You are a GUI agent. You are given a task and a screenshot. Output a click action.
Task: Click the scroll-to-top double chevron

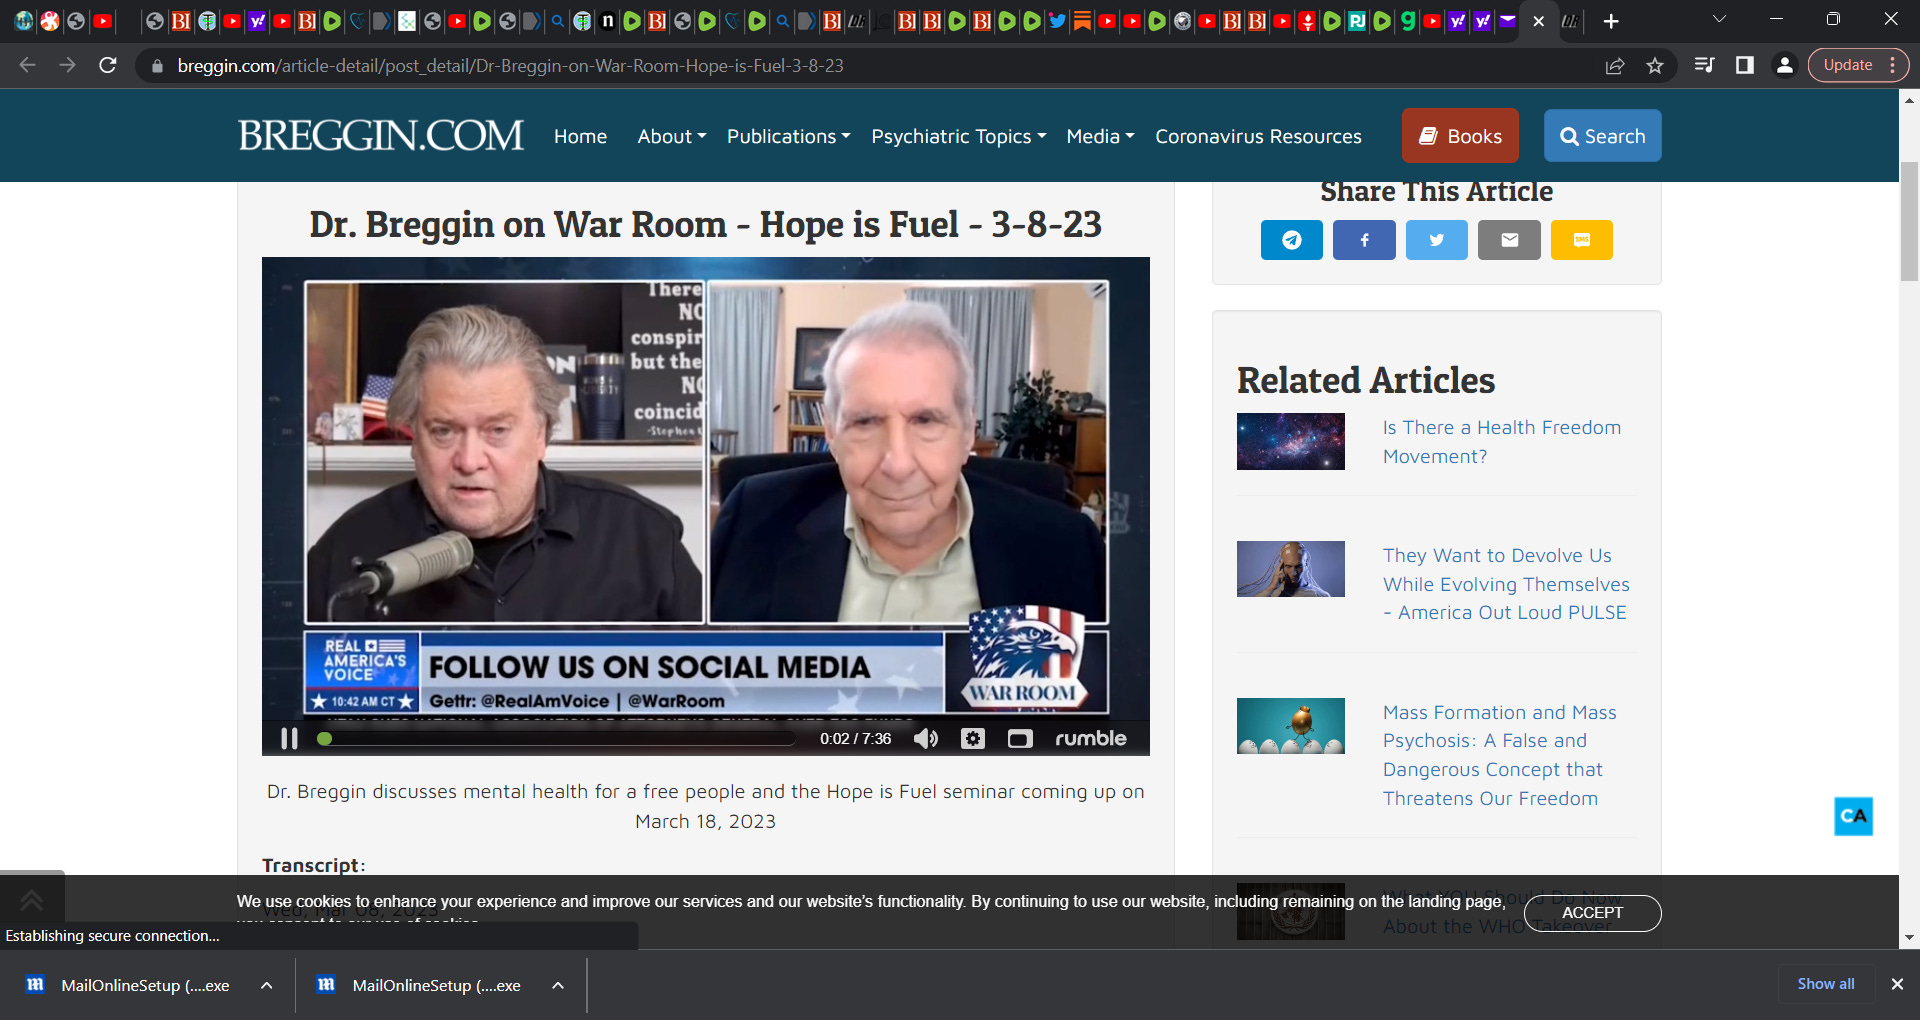pyautogui.click(x=31, y=900)
